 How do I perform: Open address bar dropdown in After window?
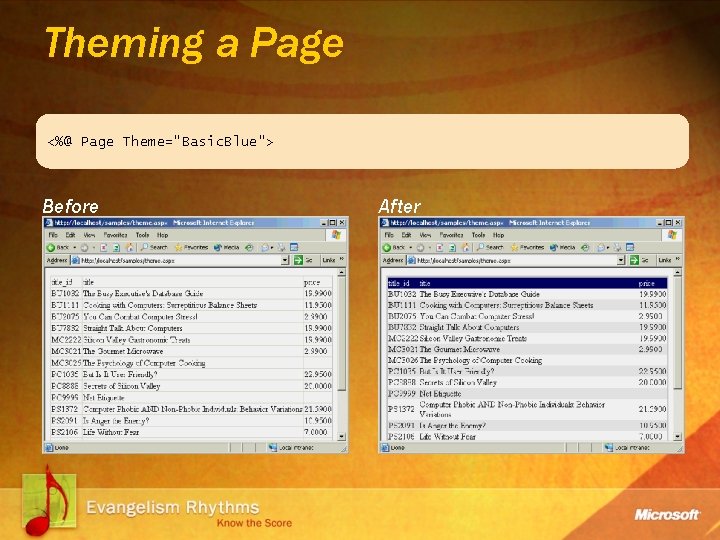pos(621,260)
